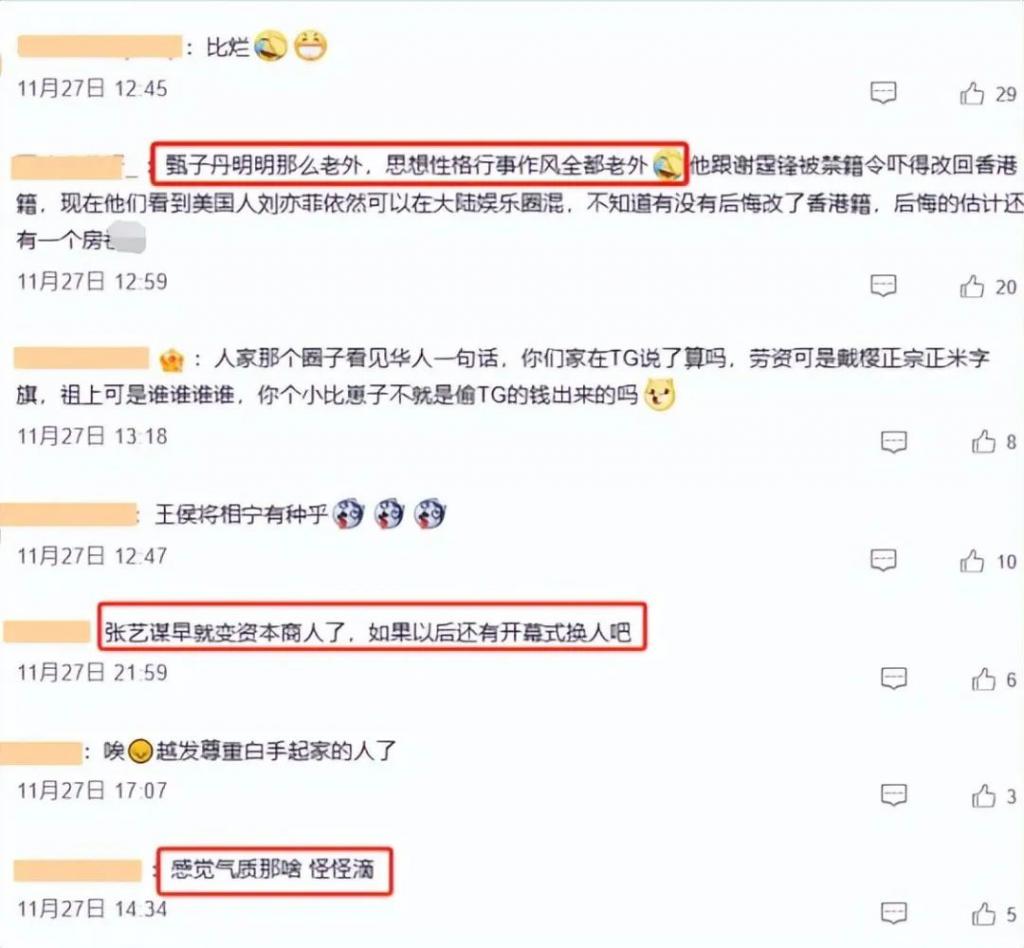This screenshot has width=1024, height=948.
Task: Click reply icon on 感觉气质那啥 comment
Action: click(893, 913)
